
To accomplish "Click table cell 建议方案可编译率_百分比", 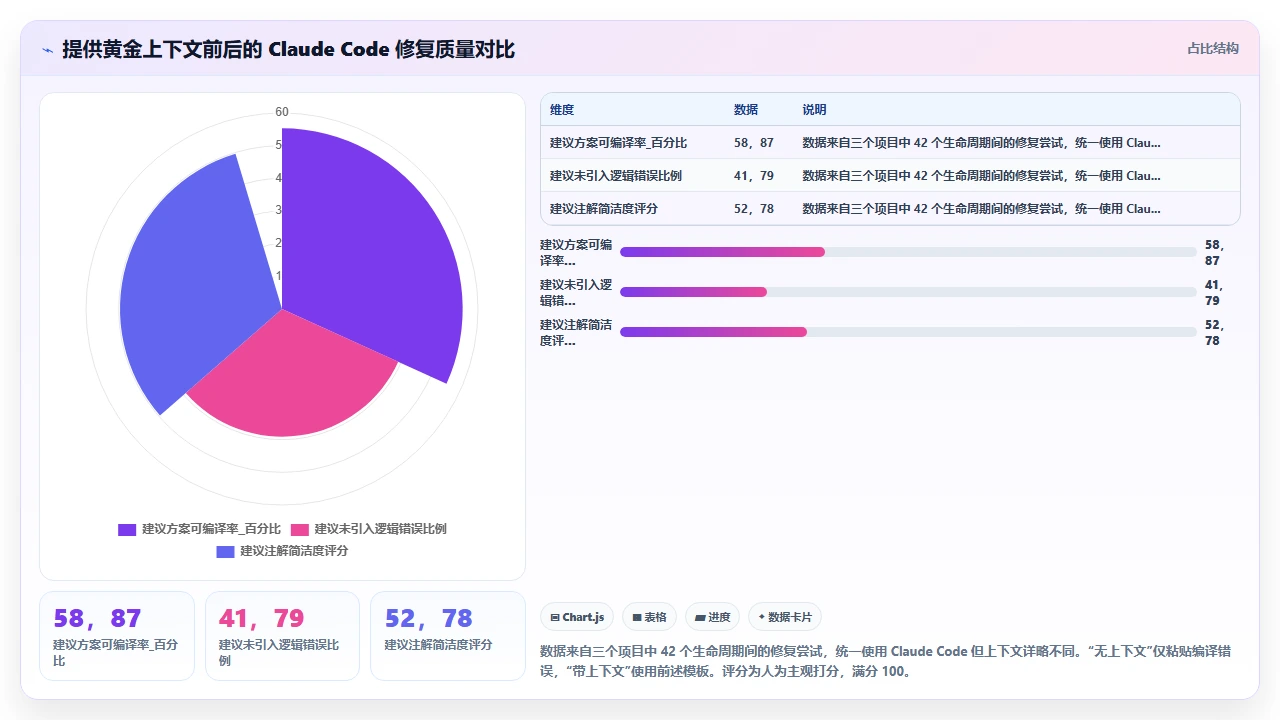I will pyautogui.click(x=618, y=143).
